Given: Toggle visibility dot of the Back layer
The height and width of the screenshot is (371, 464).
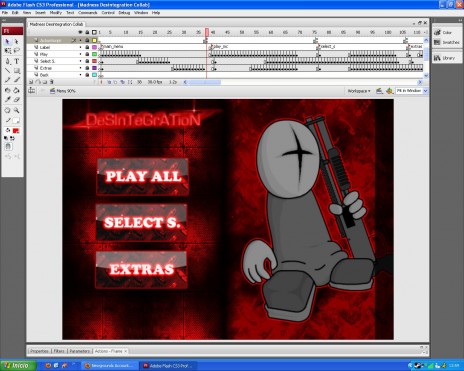Looking at the screenshot, I should 80,75.
